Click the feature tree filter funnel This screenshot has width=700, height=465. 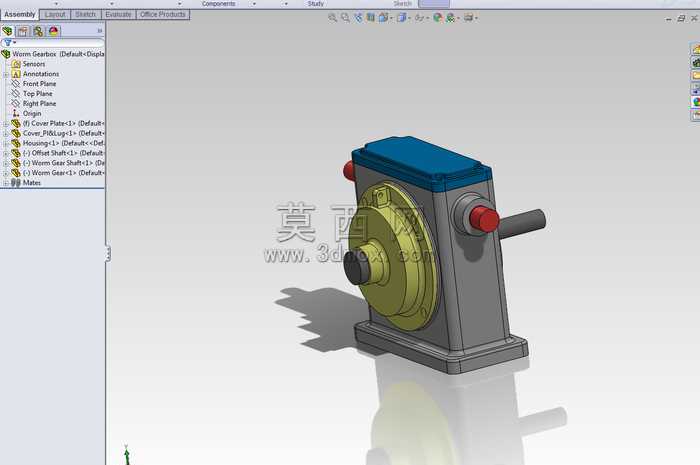click(x=8, y=43)
